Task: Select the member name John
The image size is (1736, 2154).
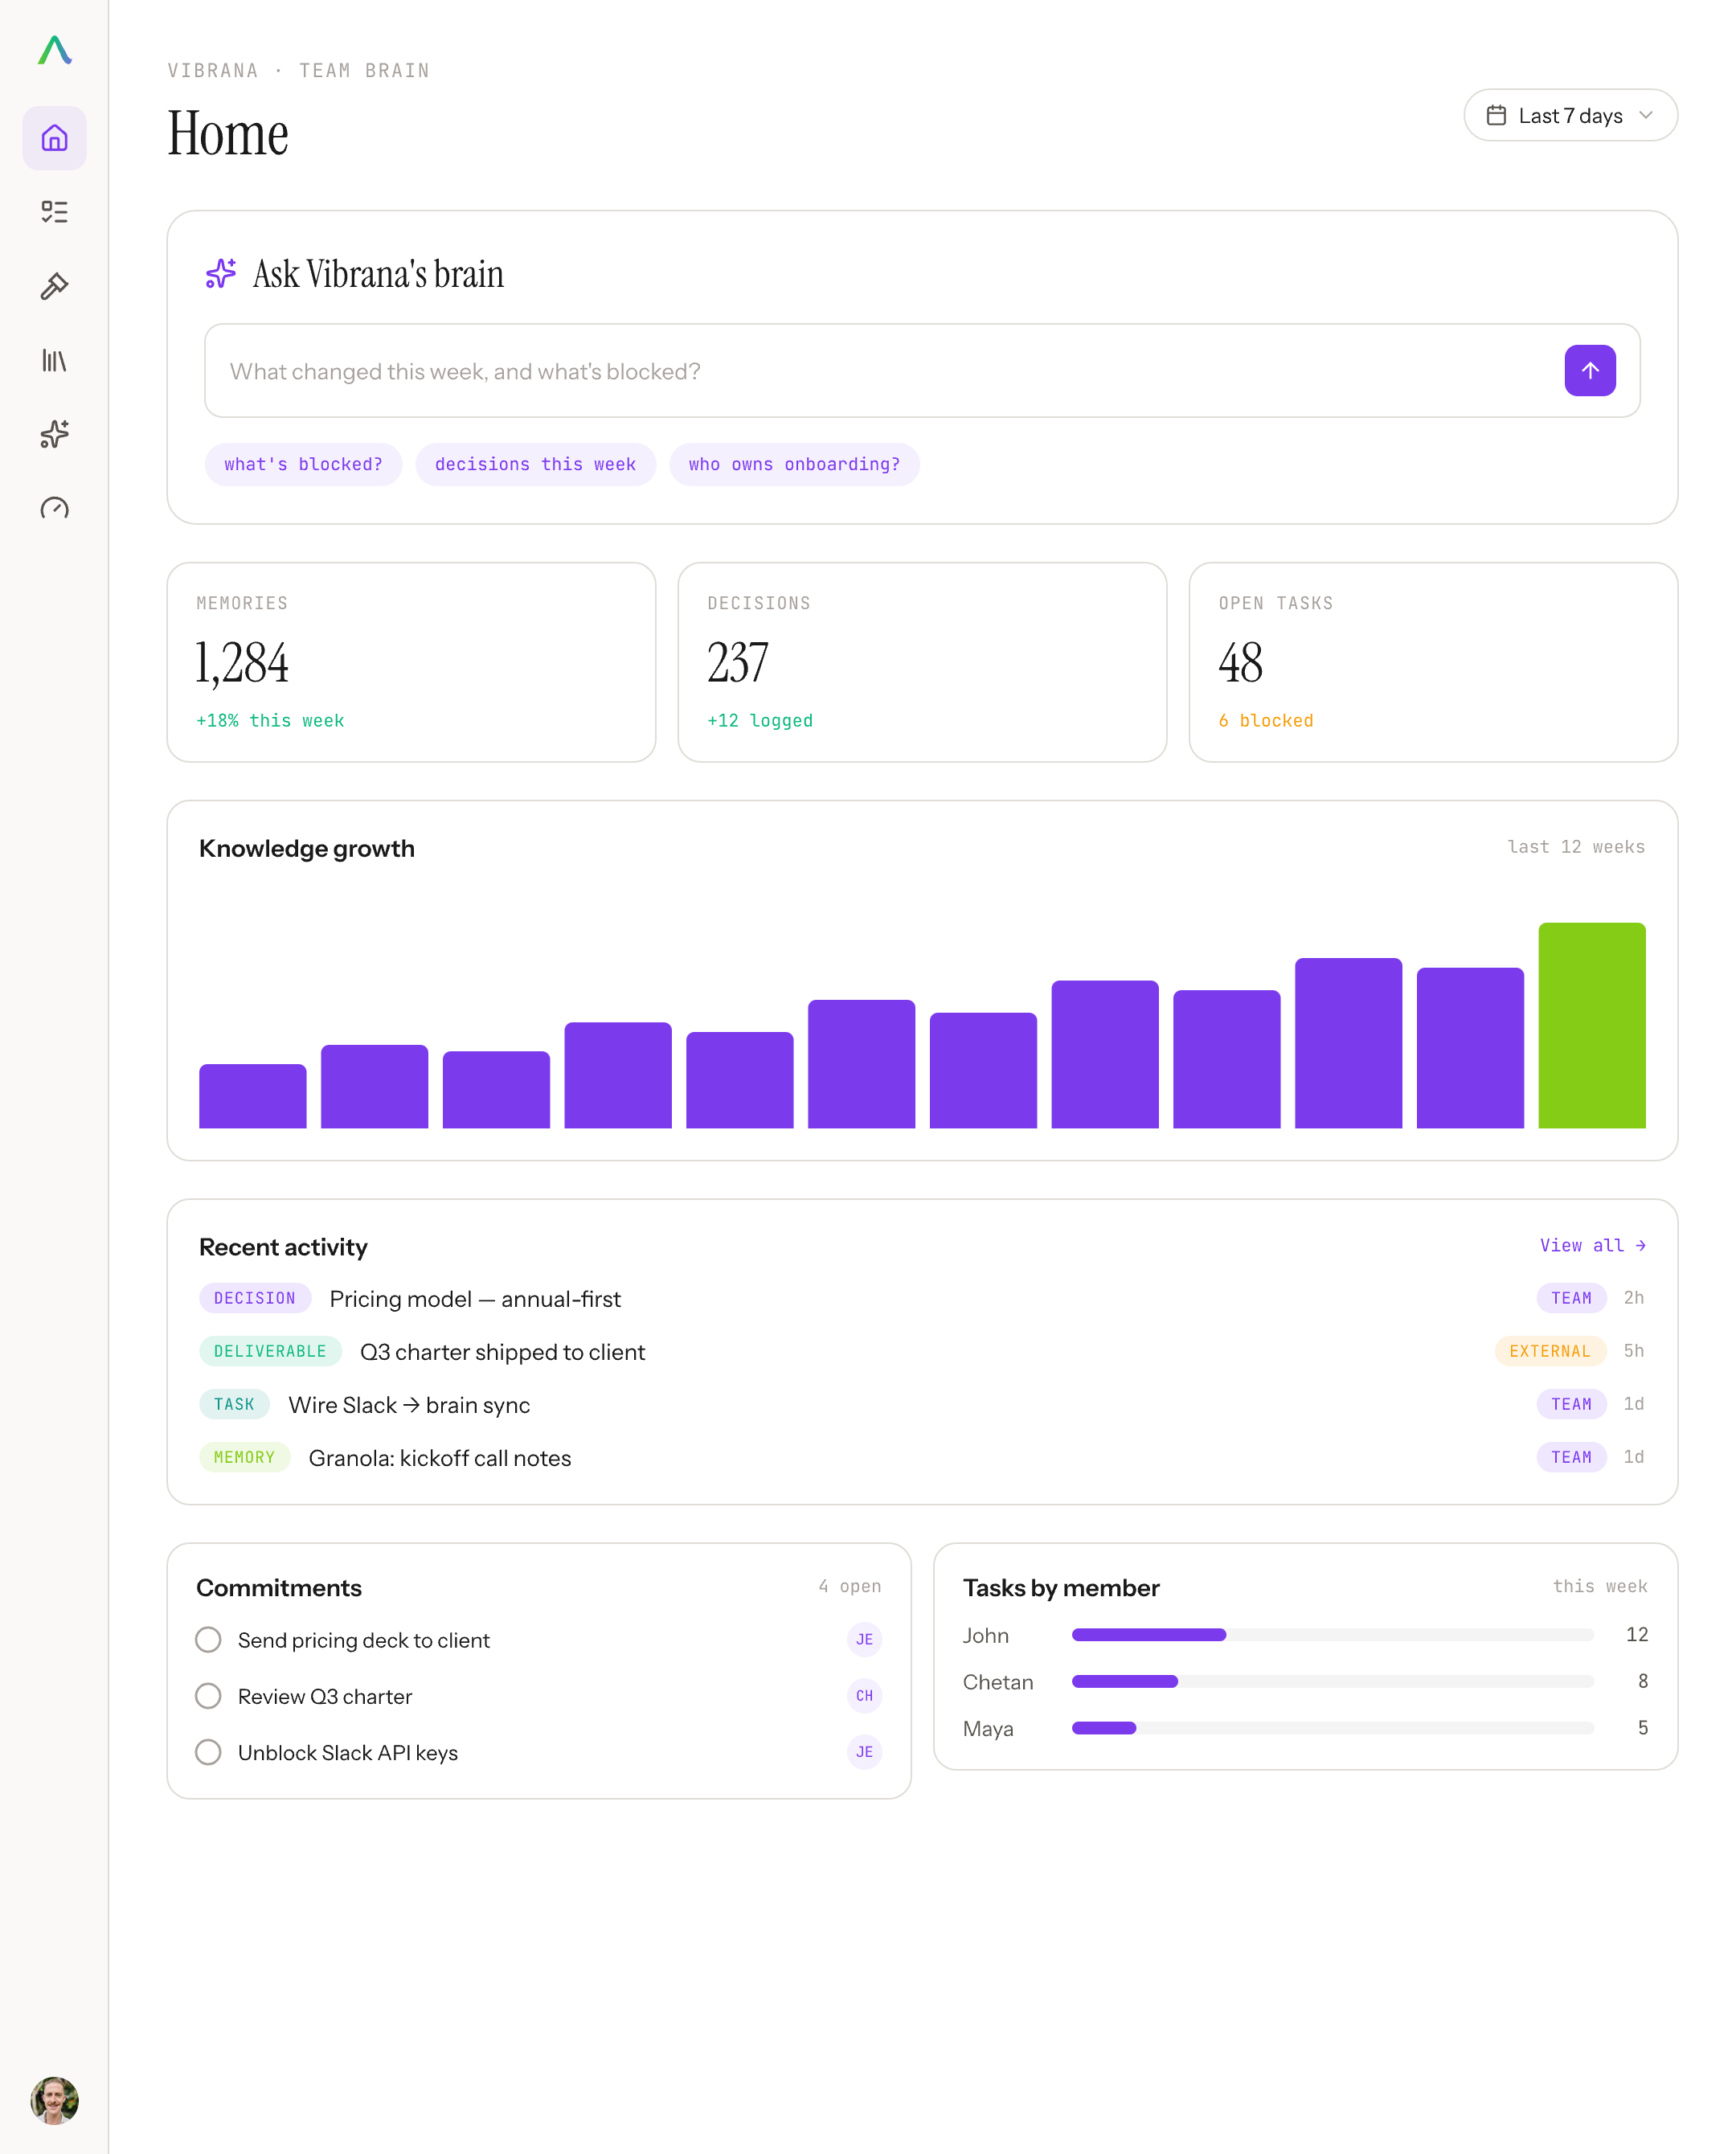Action: click(x=985, y=1636)
